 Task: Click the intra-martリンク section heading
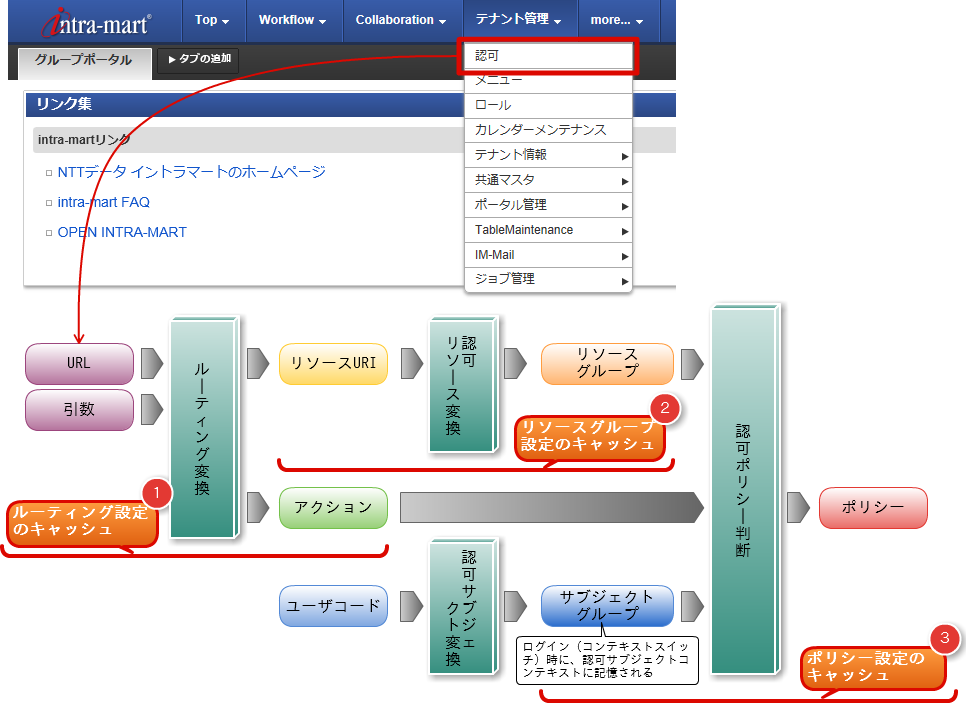click(x=354, y=140)
